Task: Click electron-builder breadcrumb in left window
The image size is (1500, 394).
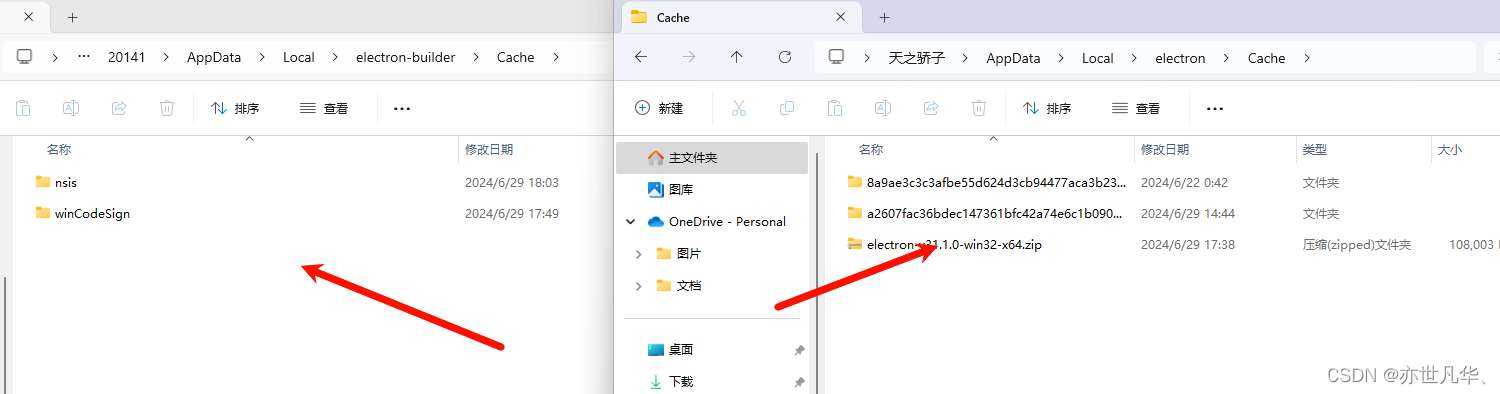Action: pos(405,57)
